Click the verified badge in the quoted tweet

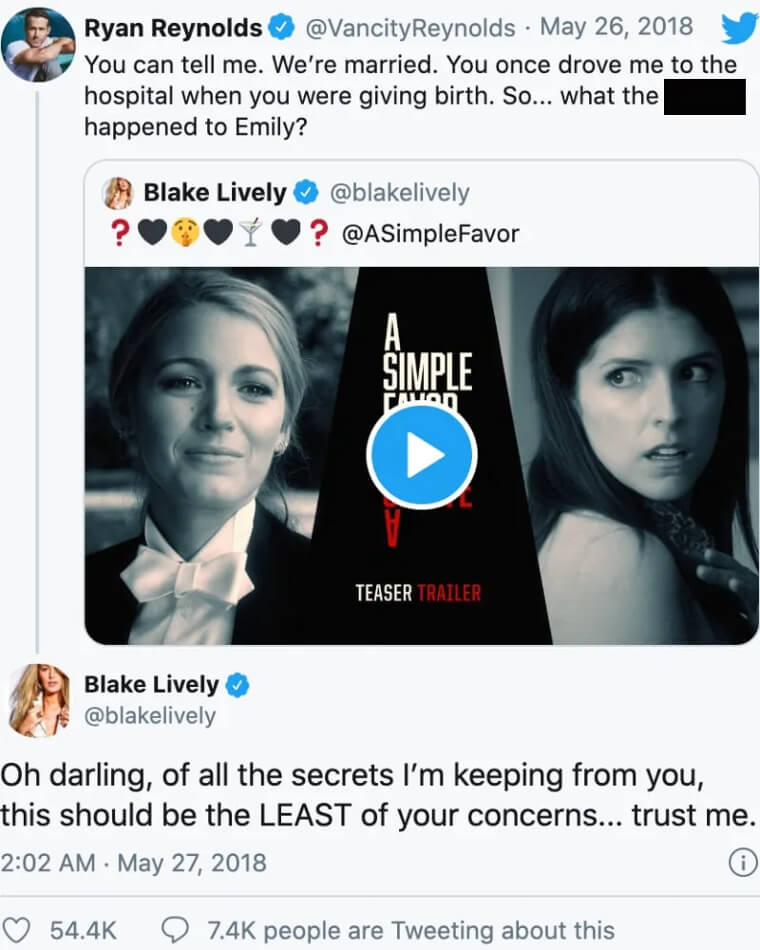[x=306, y=192]
